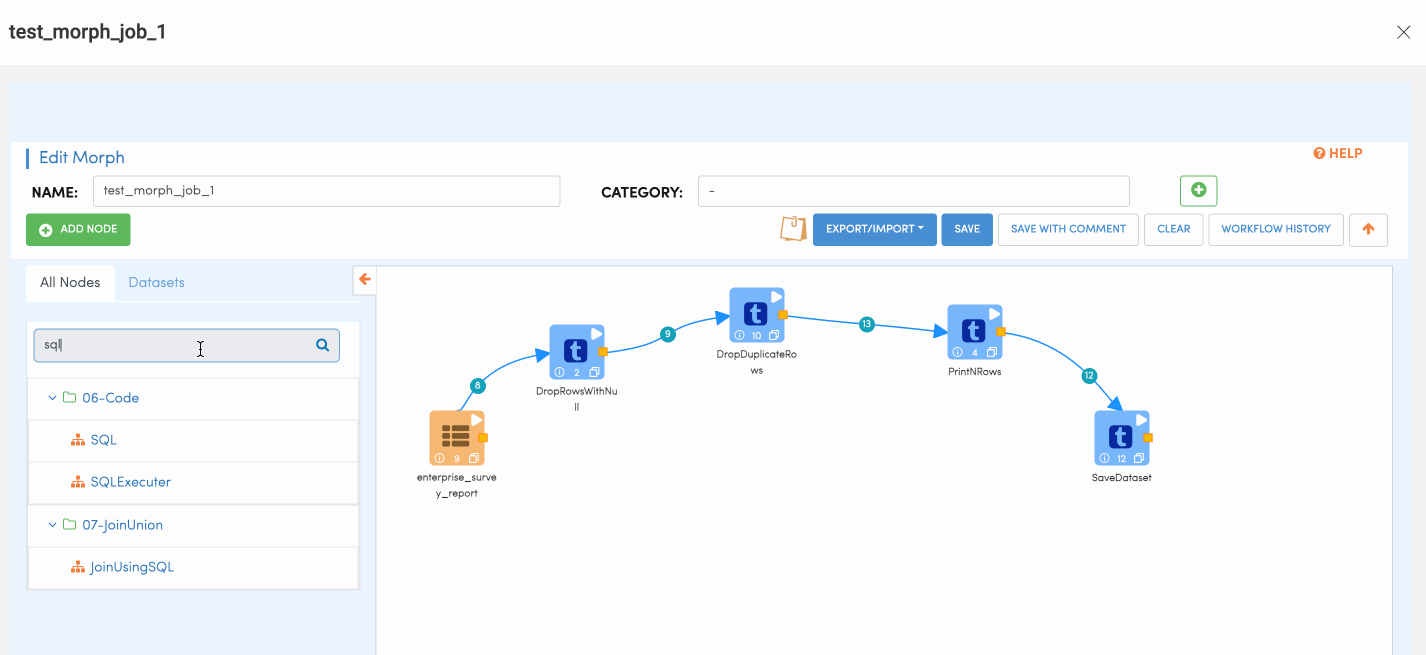
Task: Click the SAVE button
Action: pos(967,229)
